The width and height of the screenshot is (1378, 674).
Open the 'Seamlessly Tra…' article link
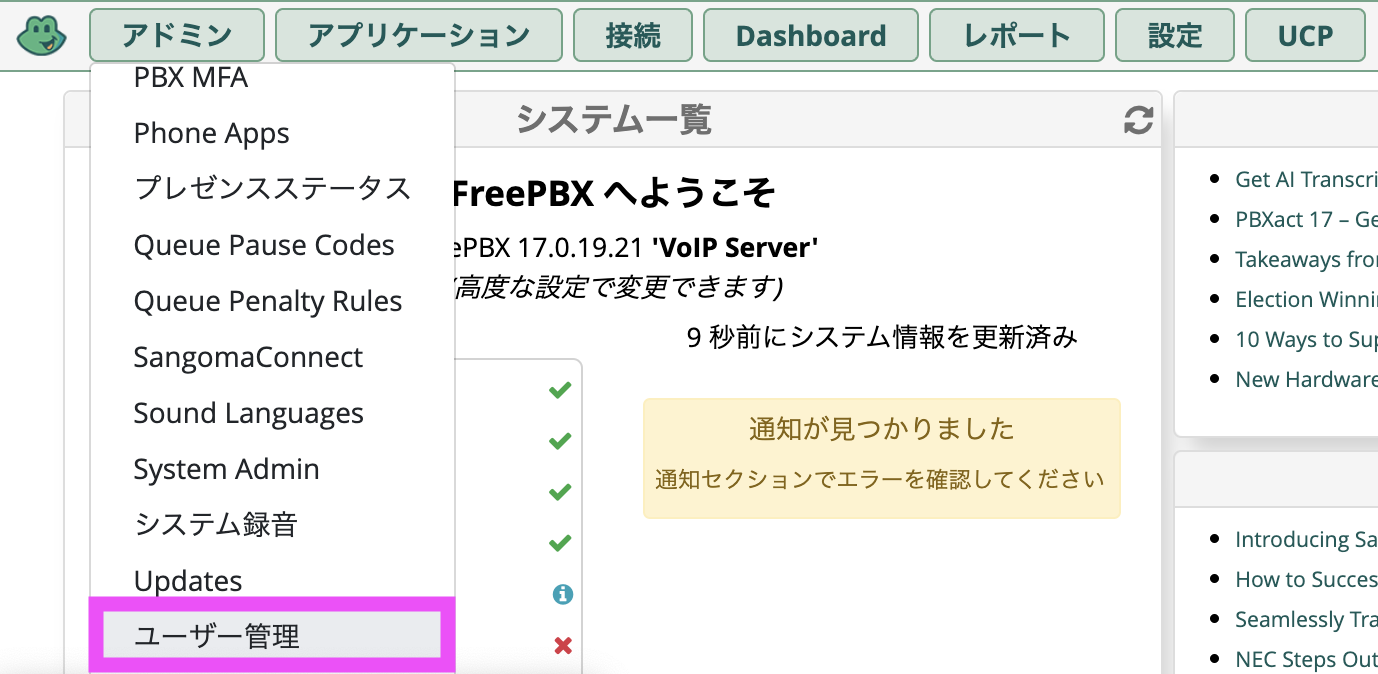point(1306,620)
